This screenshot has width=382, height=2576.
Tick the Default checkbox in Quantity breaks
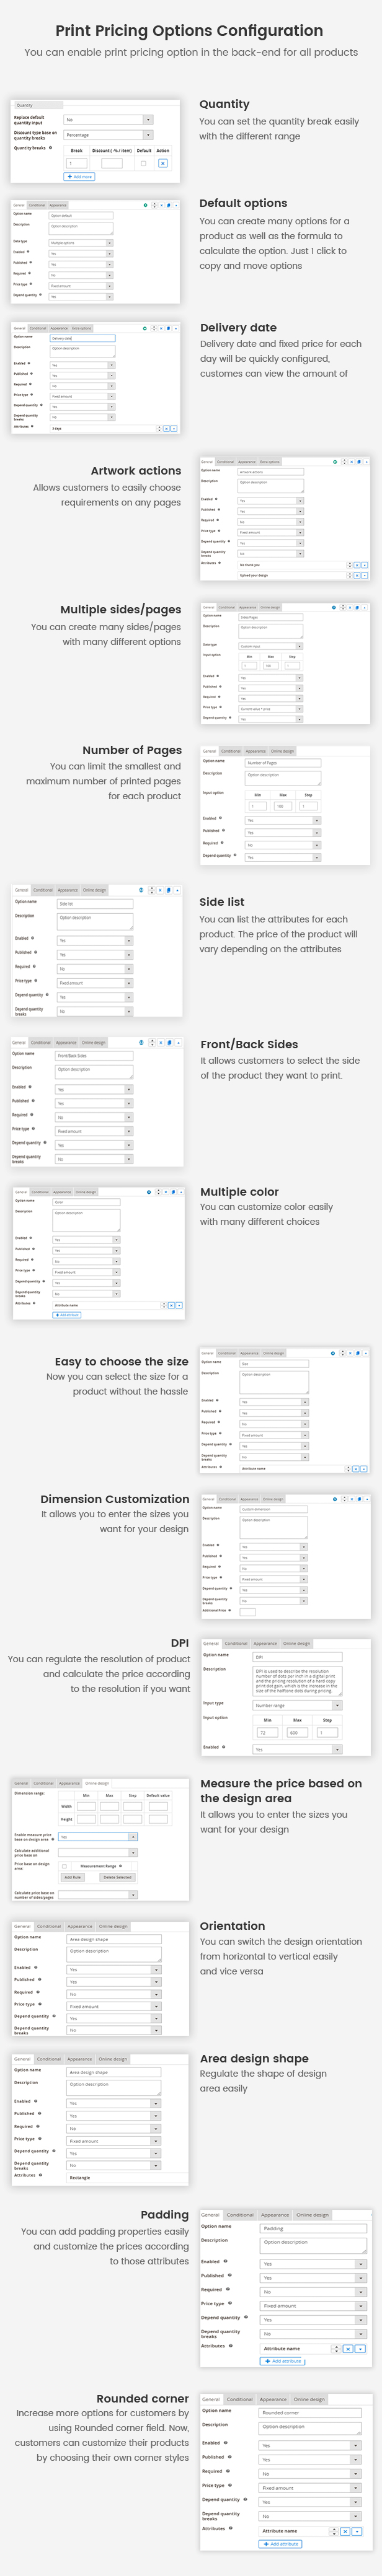[143, 163]
